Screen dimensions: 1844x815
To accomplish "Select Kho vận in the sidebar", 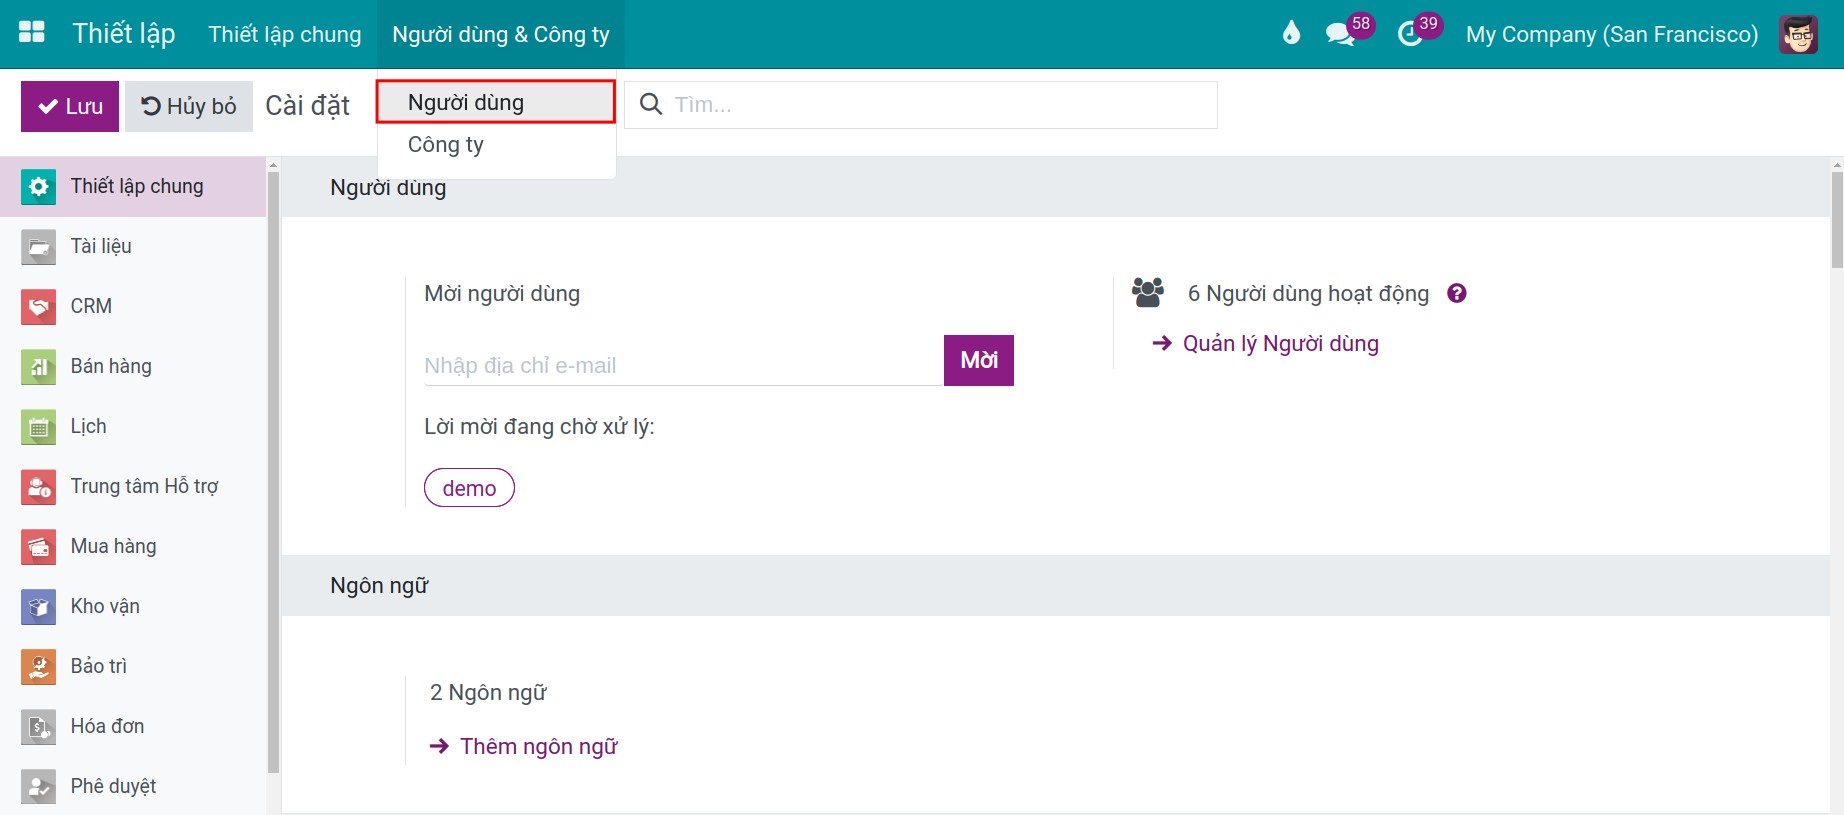I will tap(133, 606).
